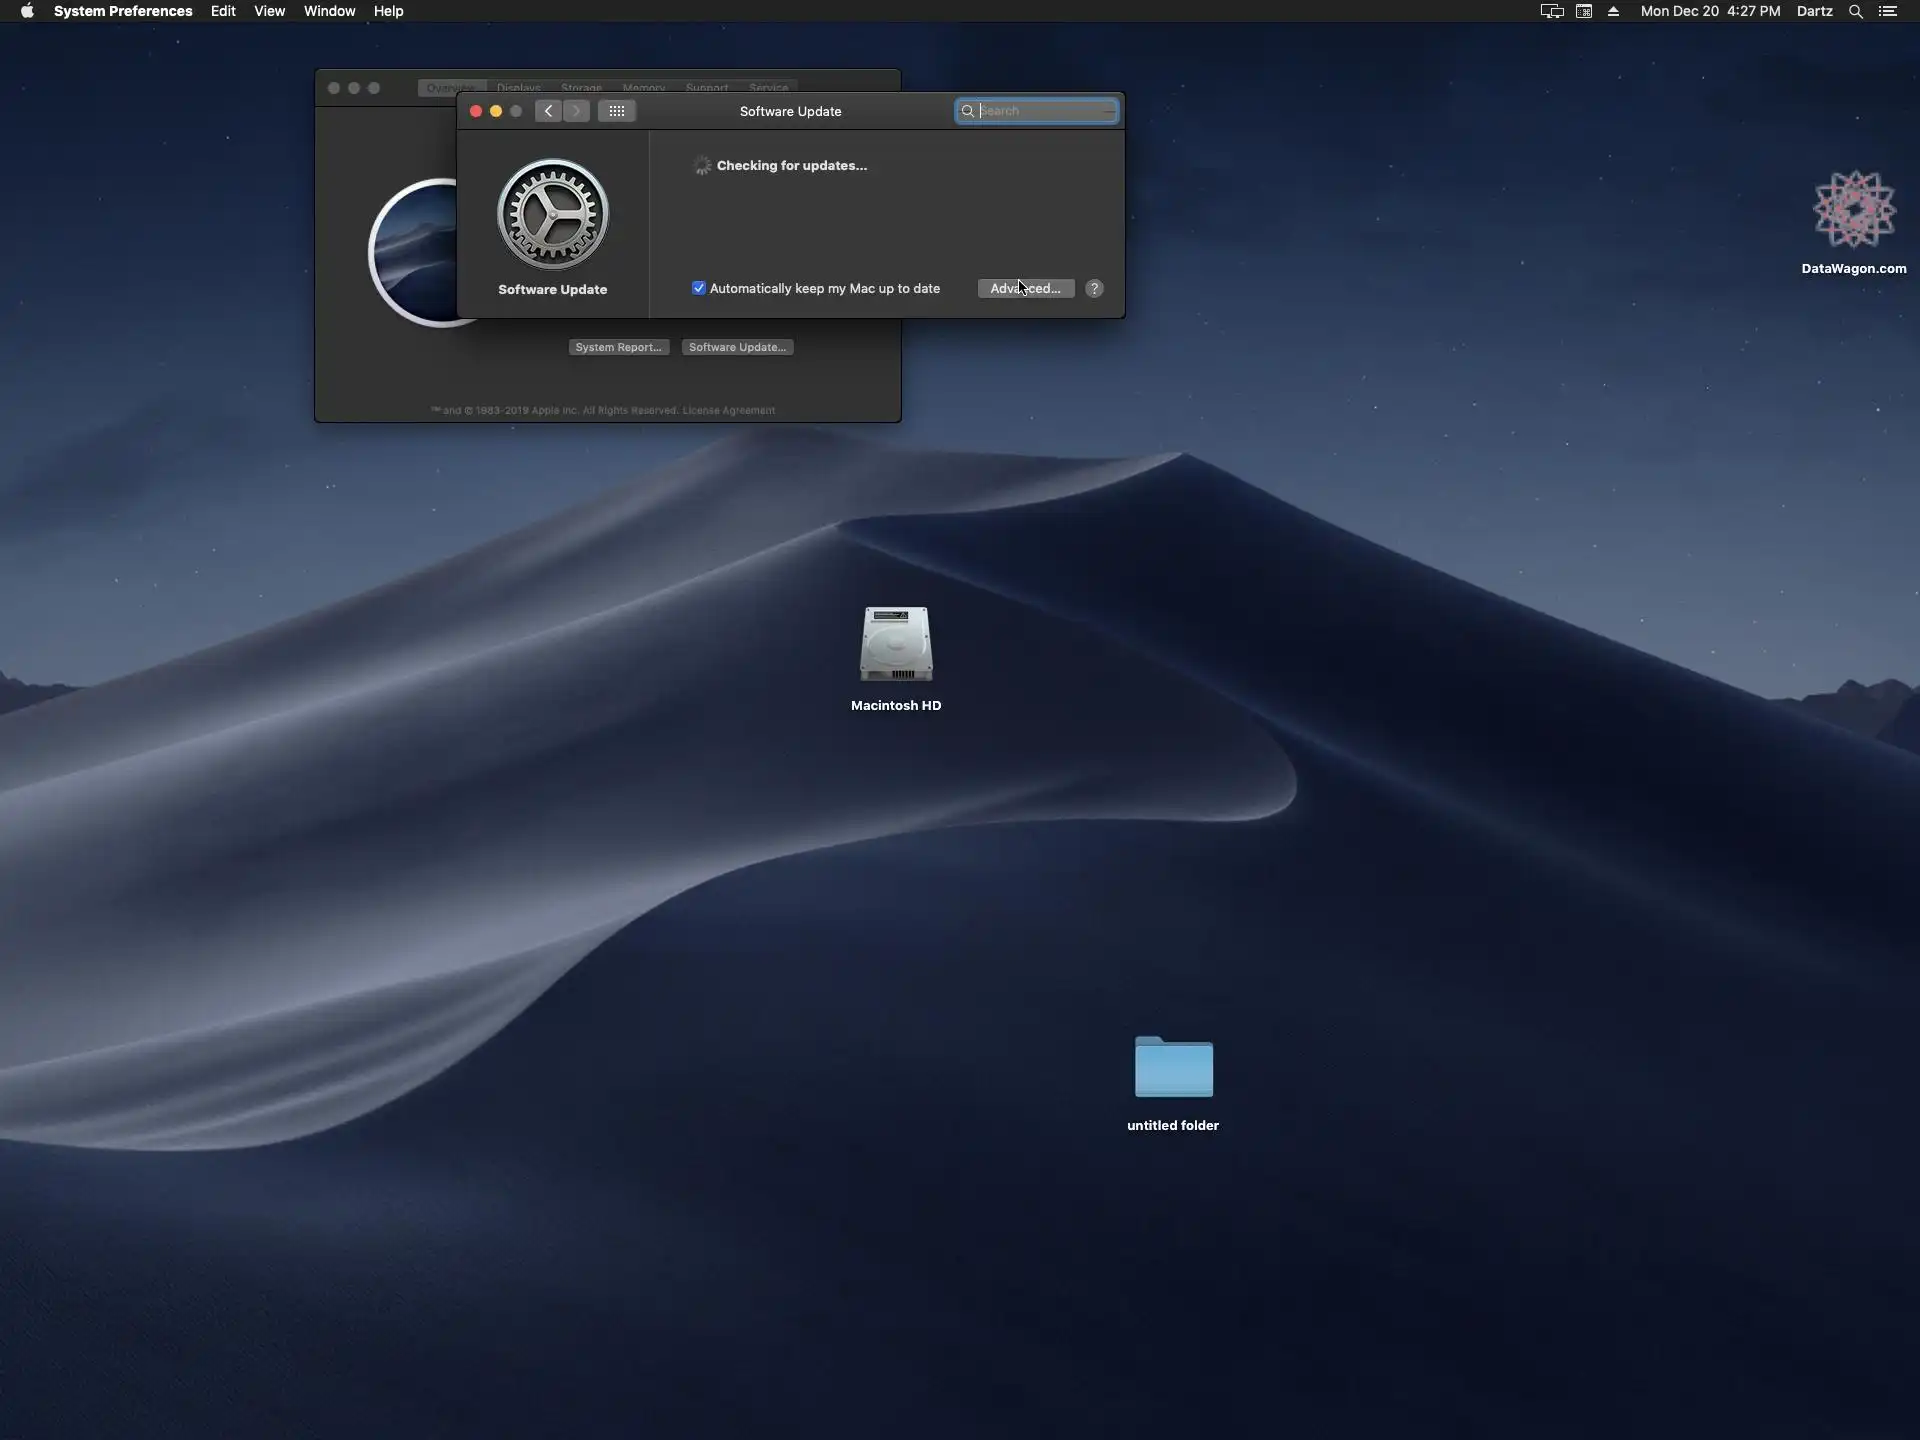Select the untitled folder on the desktop
1920x1440 pixels.
point(1173,1067)
